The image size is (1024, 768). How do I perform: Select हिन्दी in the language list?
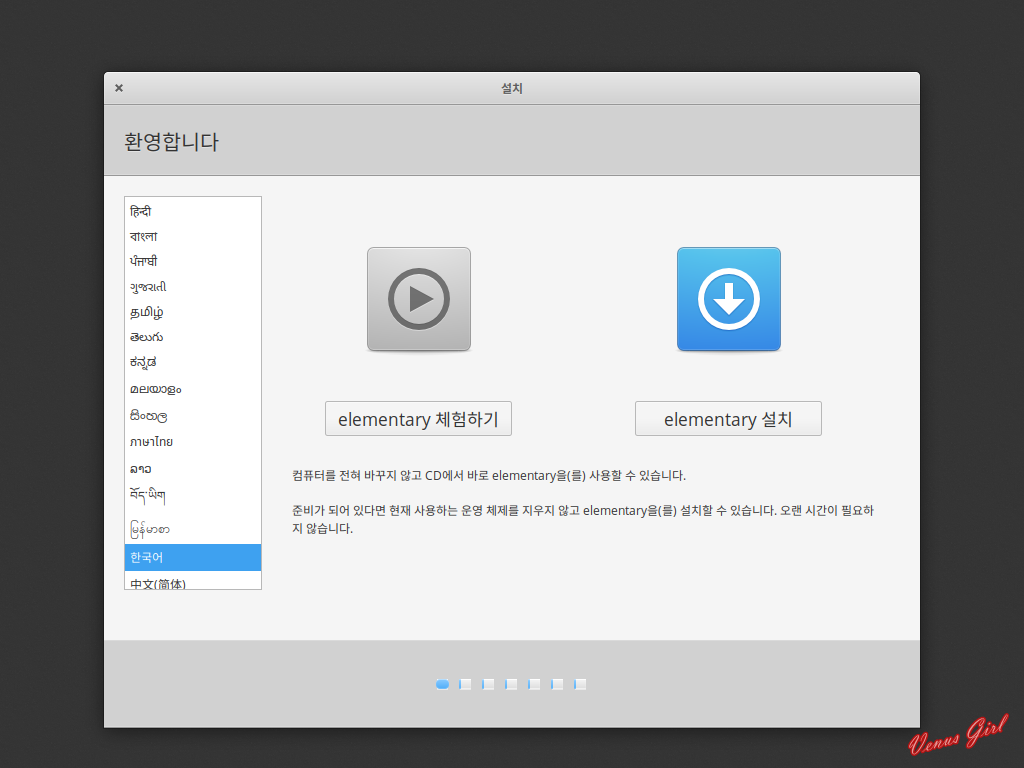pos(193,212)
